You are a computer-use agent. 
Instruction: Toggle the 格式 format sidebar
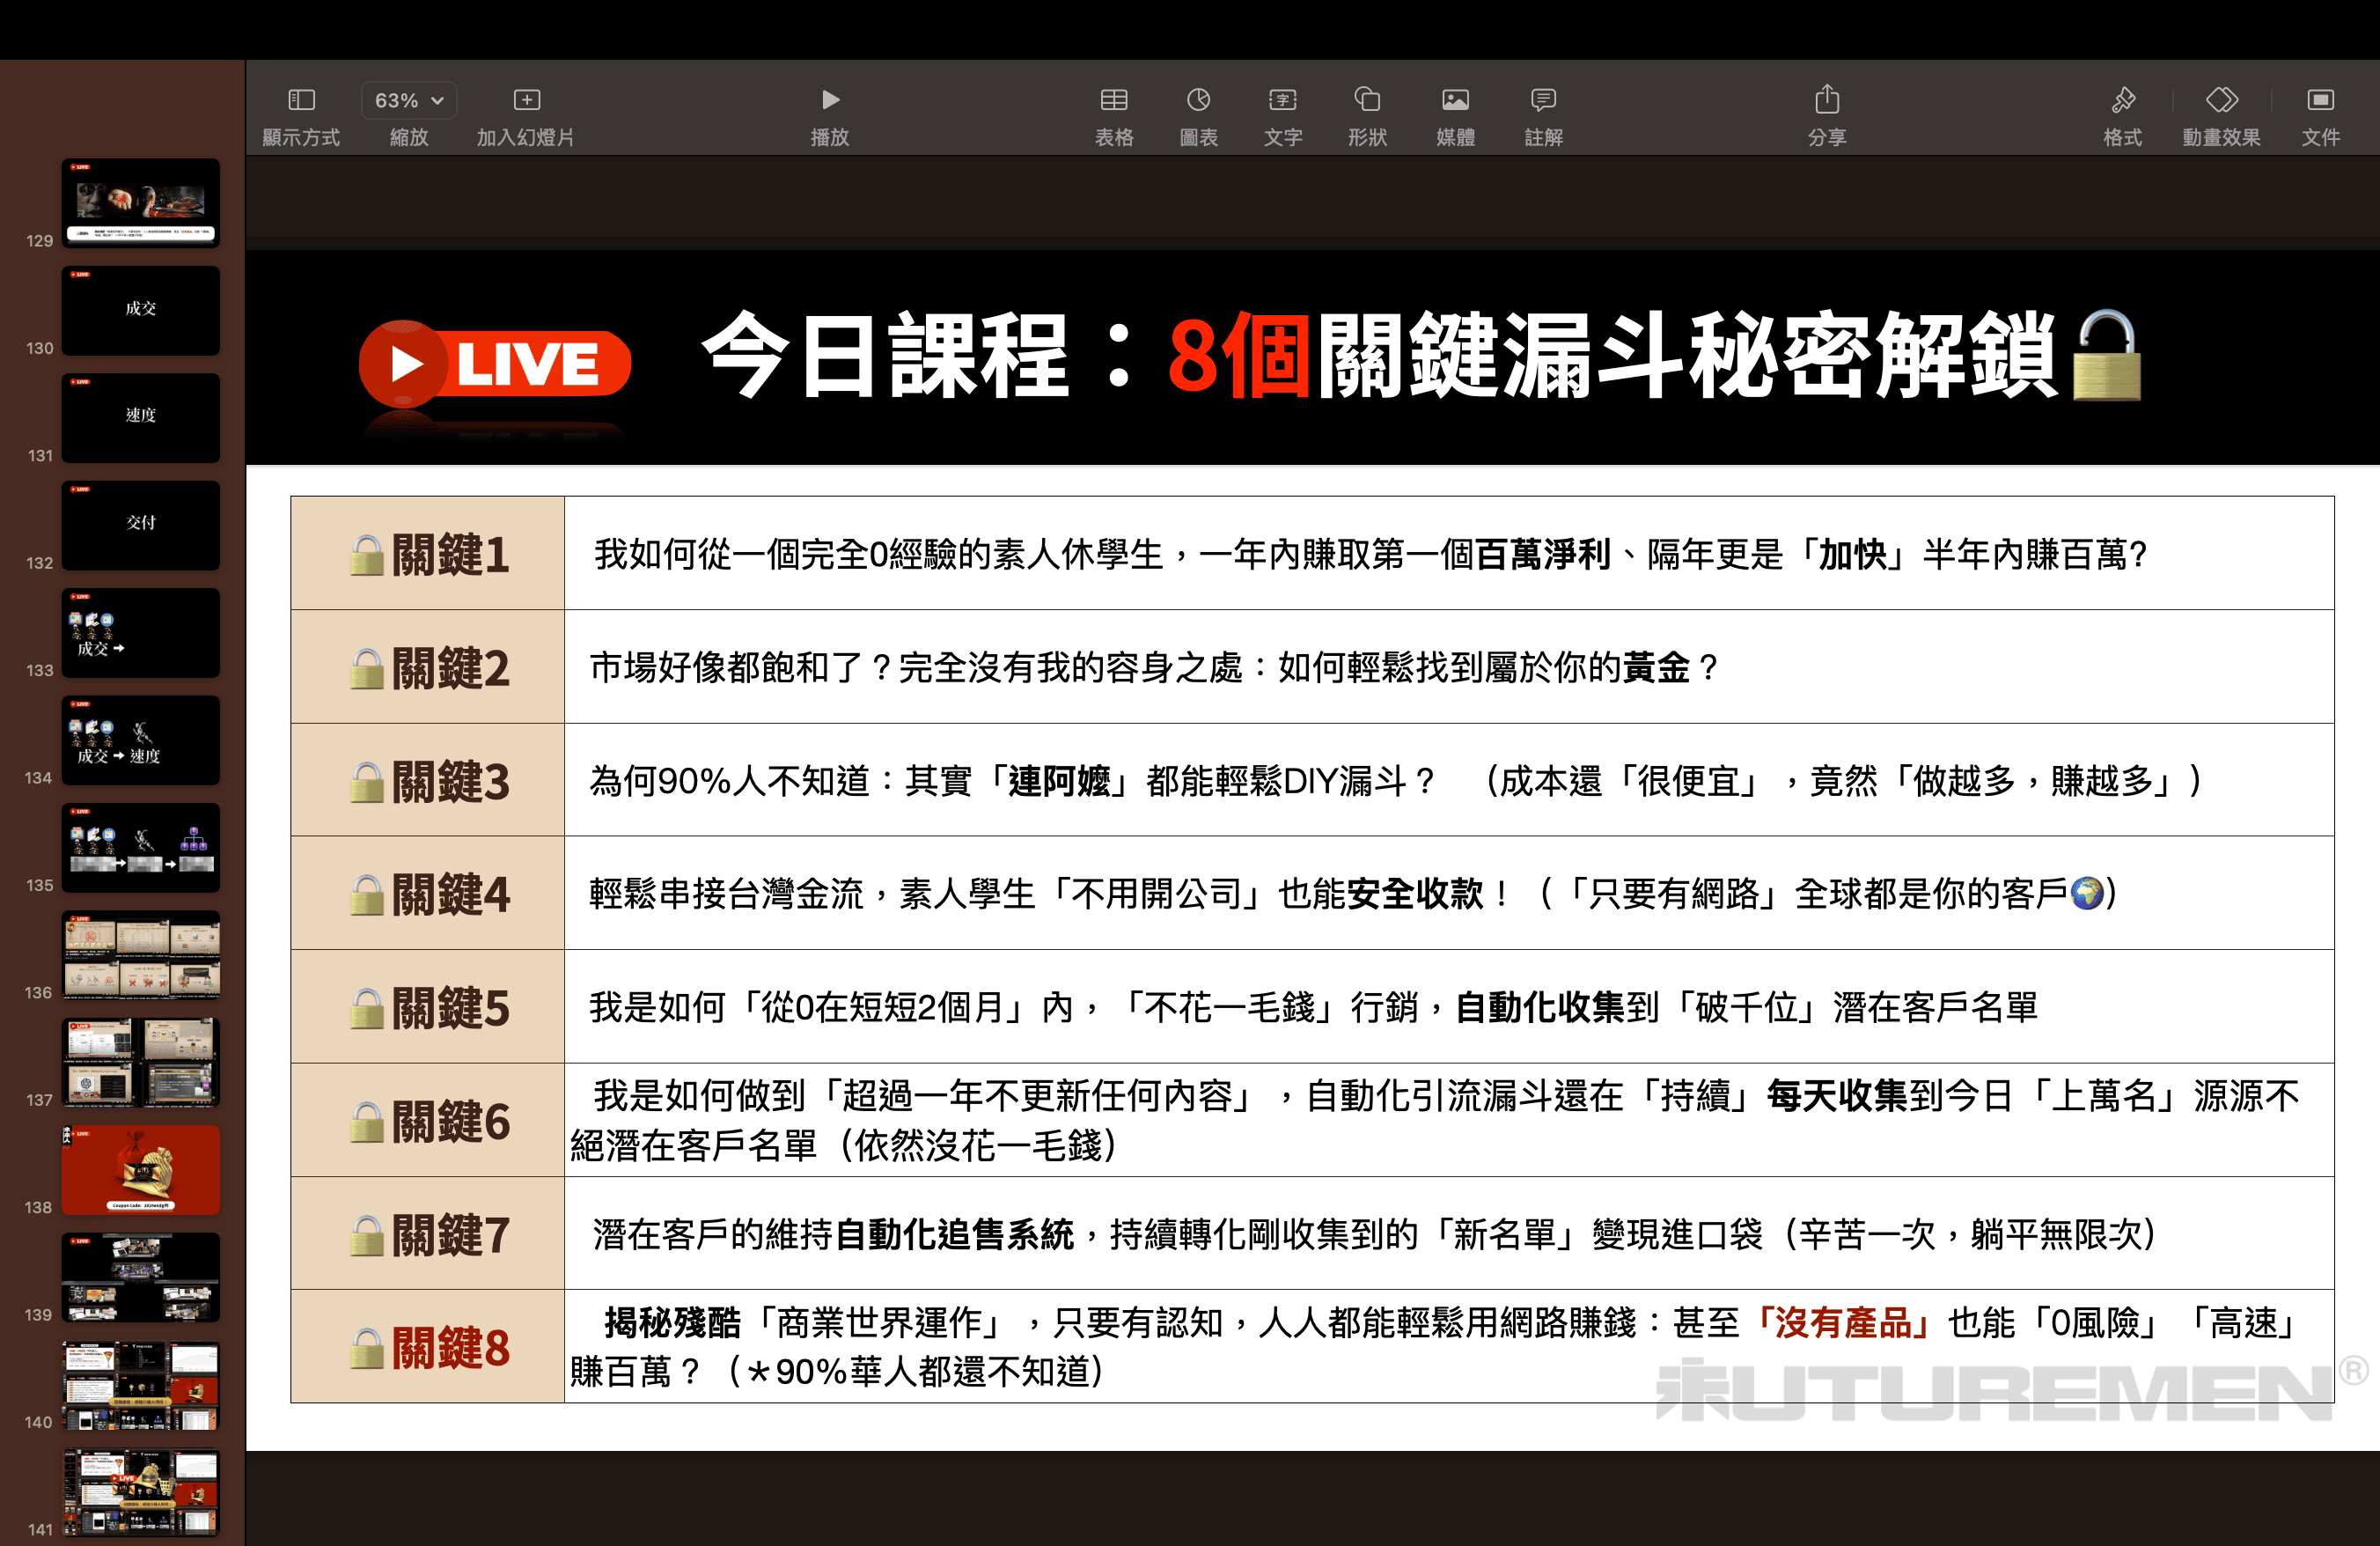2122,100
